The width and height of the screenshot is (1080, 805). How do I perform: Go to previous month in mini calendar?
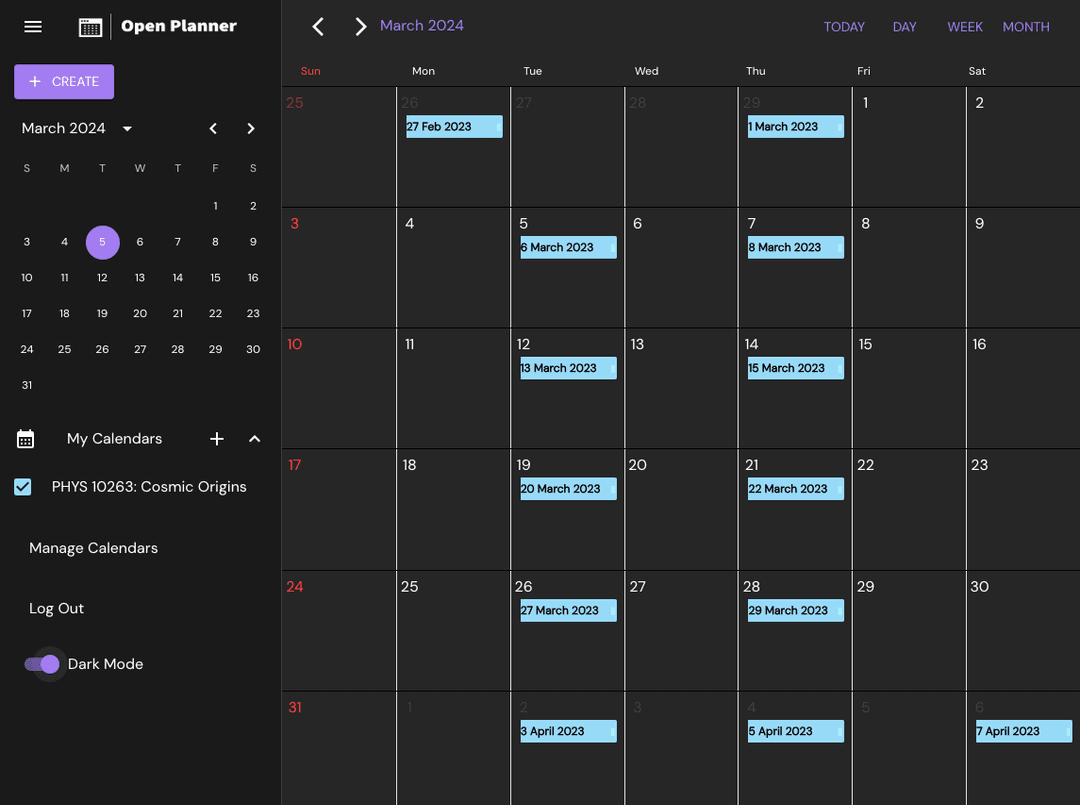213,129
